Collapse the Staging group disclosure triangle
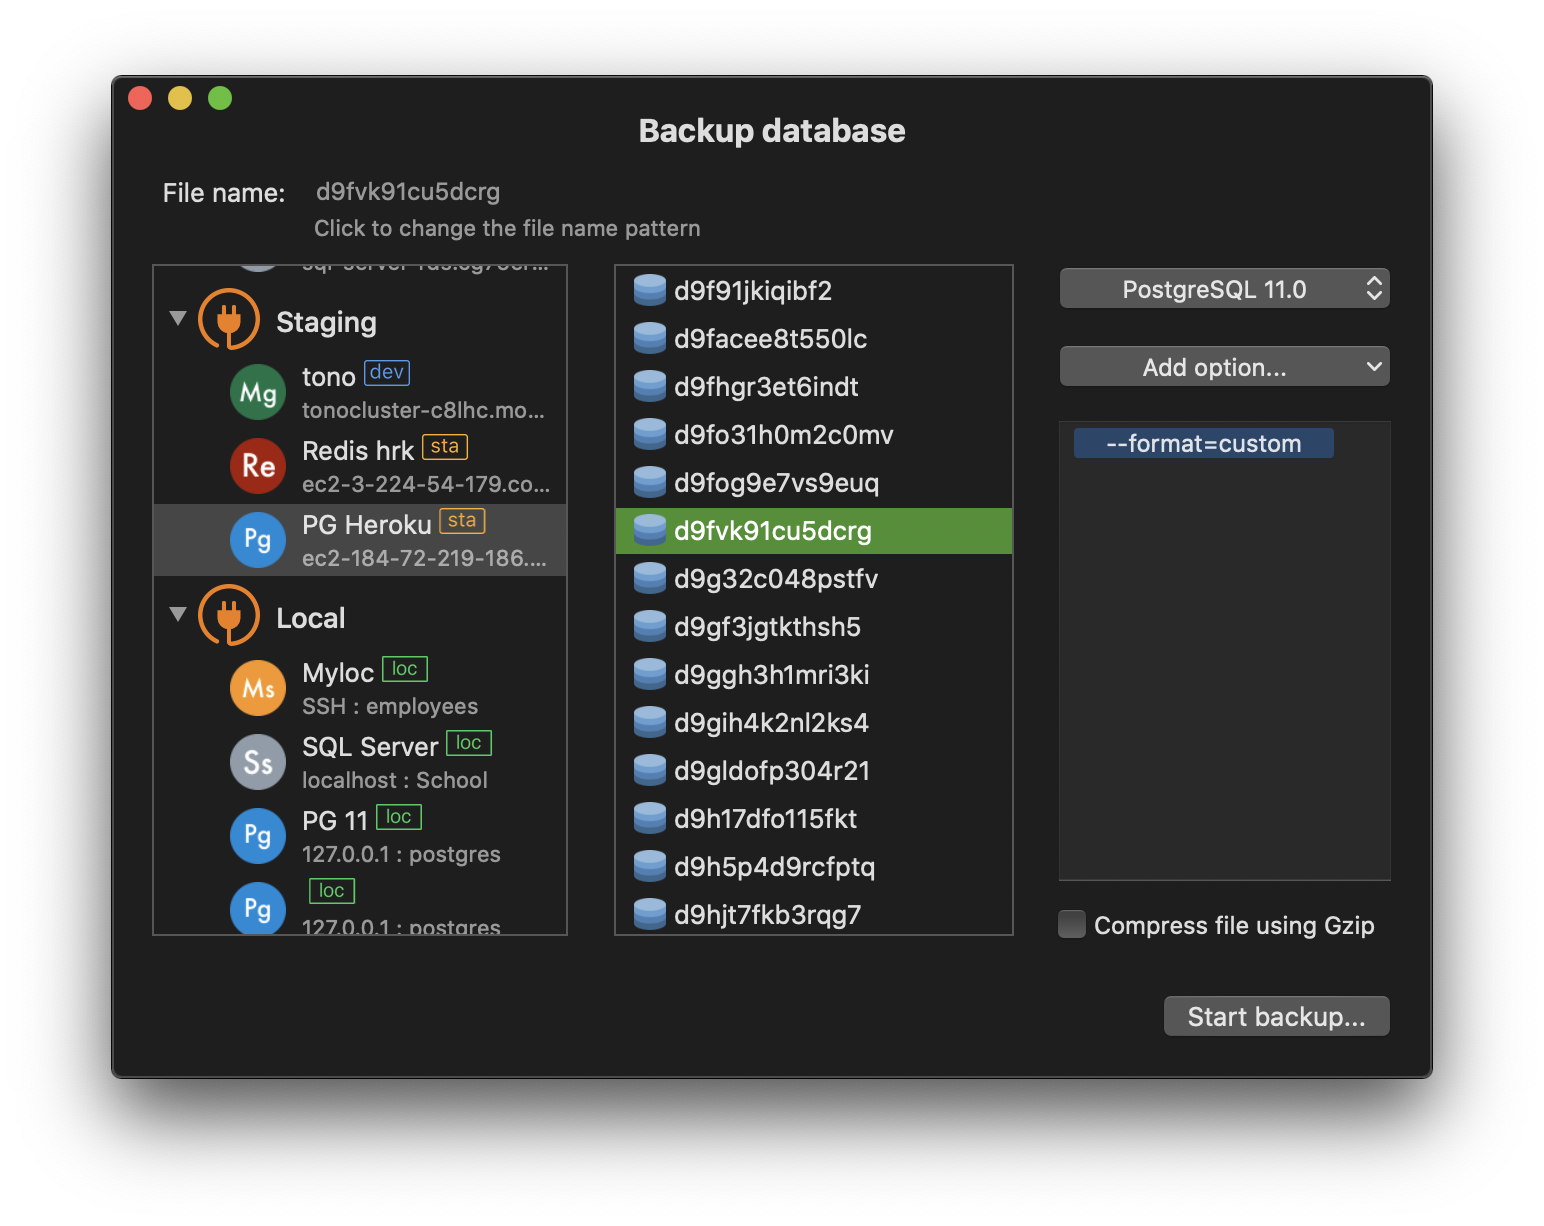This screenshot has height=1226, width=1544. tap(177, 318)
